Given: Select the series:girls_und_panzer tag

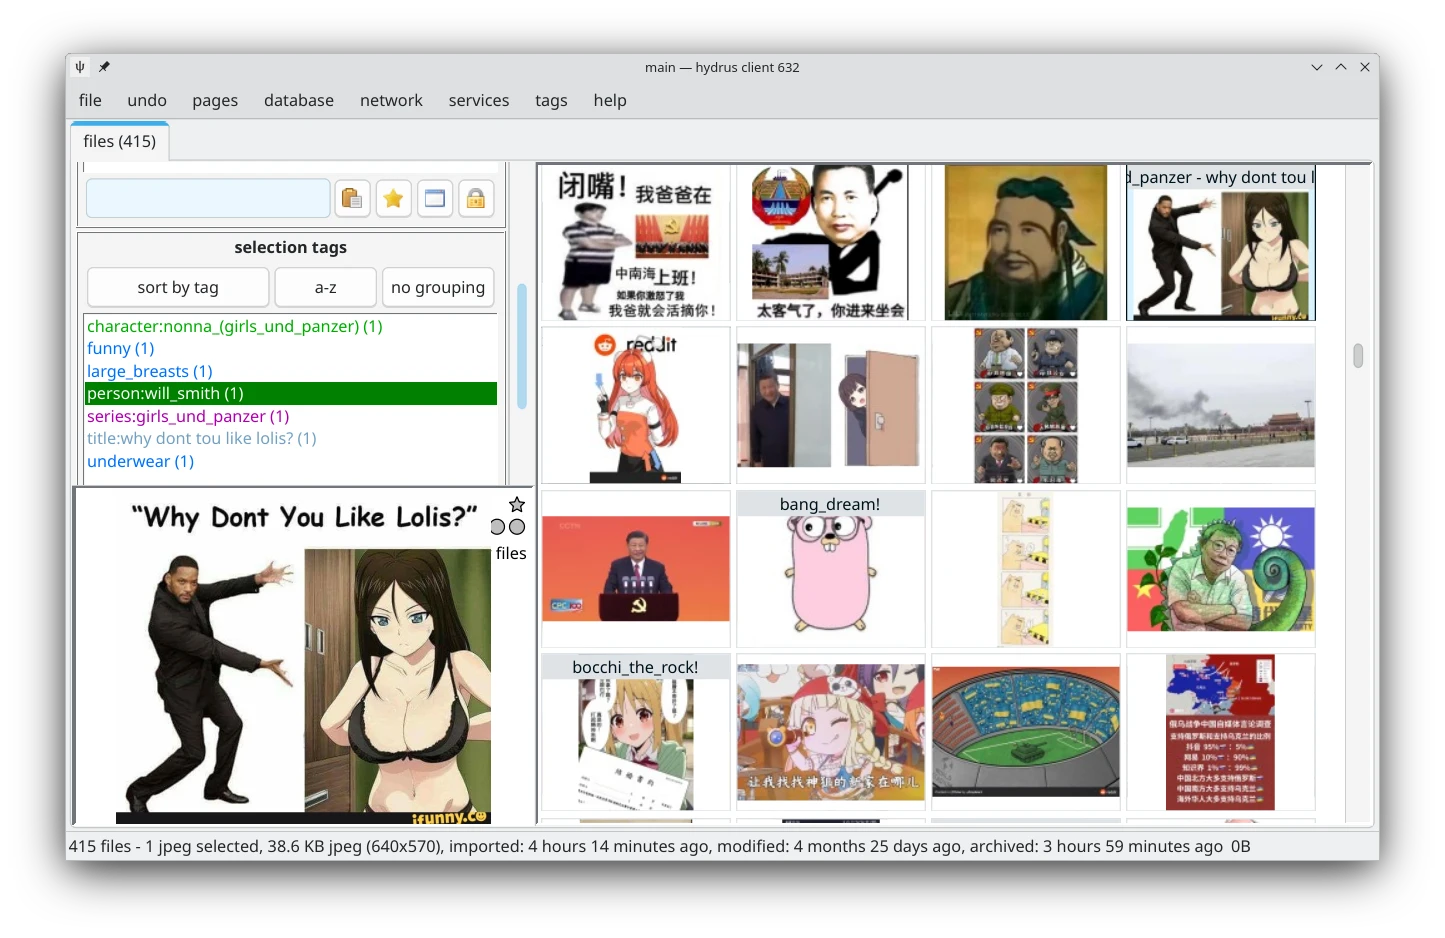Looking at the screenshot, I should 187,416.
